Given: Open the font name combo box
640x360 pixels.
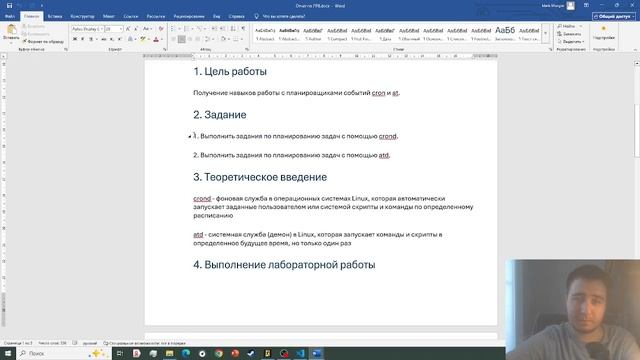Looking at the screenshot, I should tap(87, 29).
